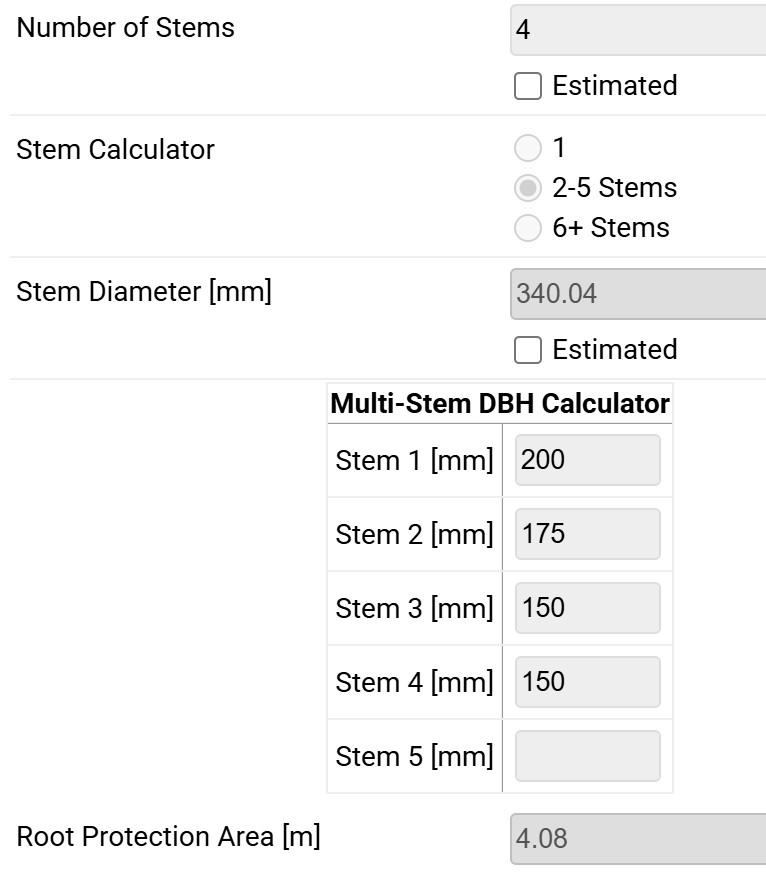Viewport: 766px width, 872px height.
Task: Click the Number of Stems label
Action: tap(126, 28)
